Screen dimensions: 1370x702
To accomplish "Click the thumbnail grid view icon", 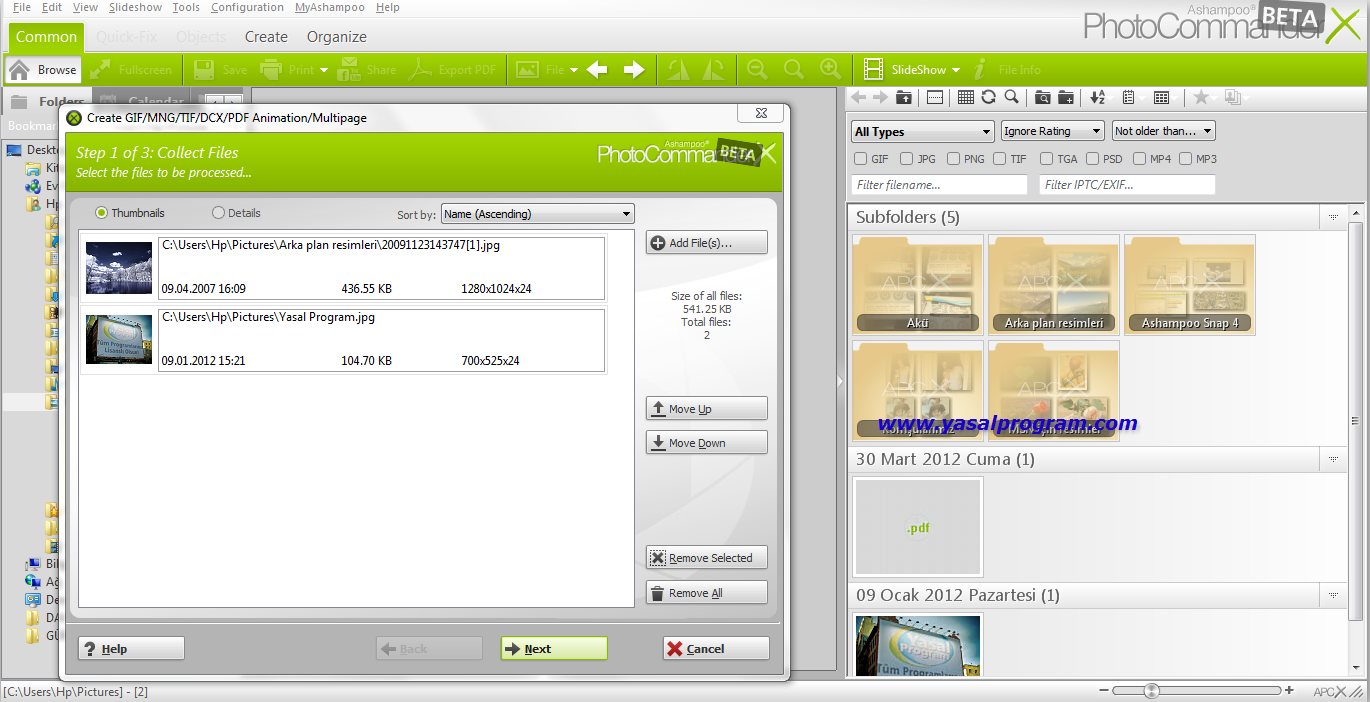I will [965, 97].
